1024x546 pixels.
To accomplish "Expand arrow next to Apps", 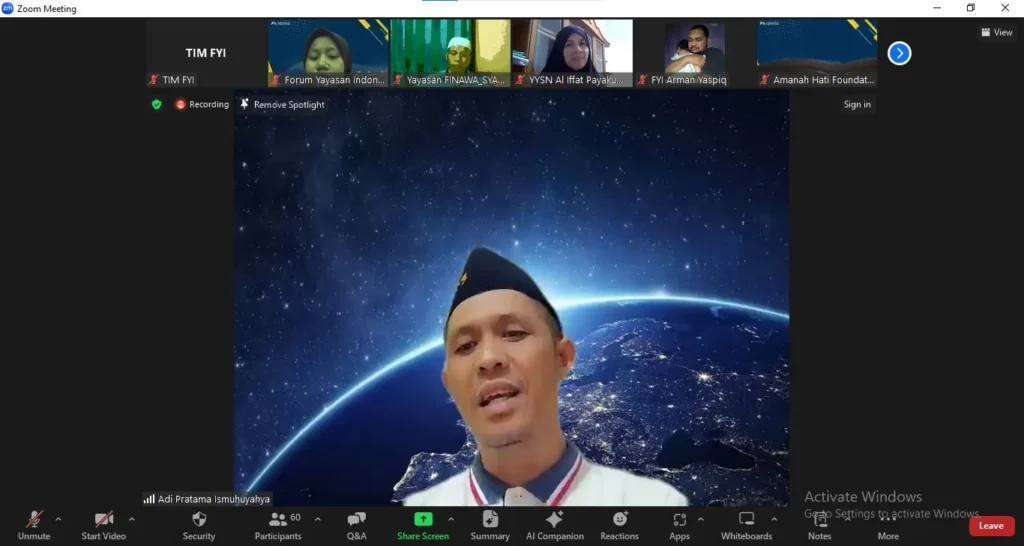I will (x=701, y=520).
